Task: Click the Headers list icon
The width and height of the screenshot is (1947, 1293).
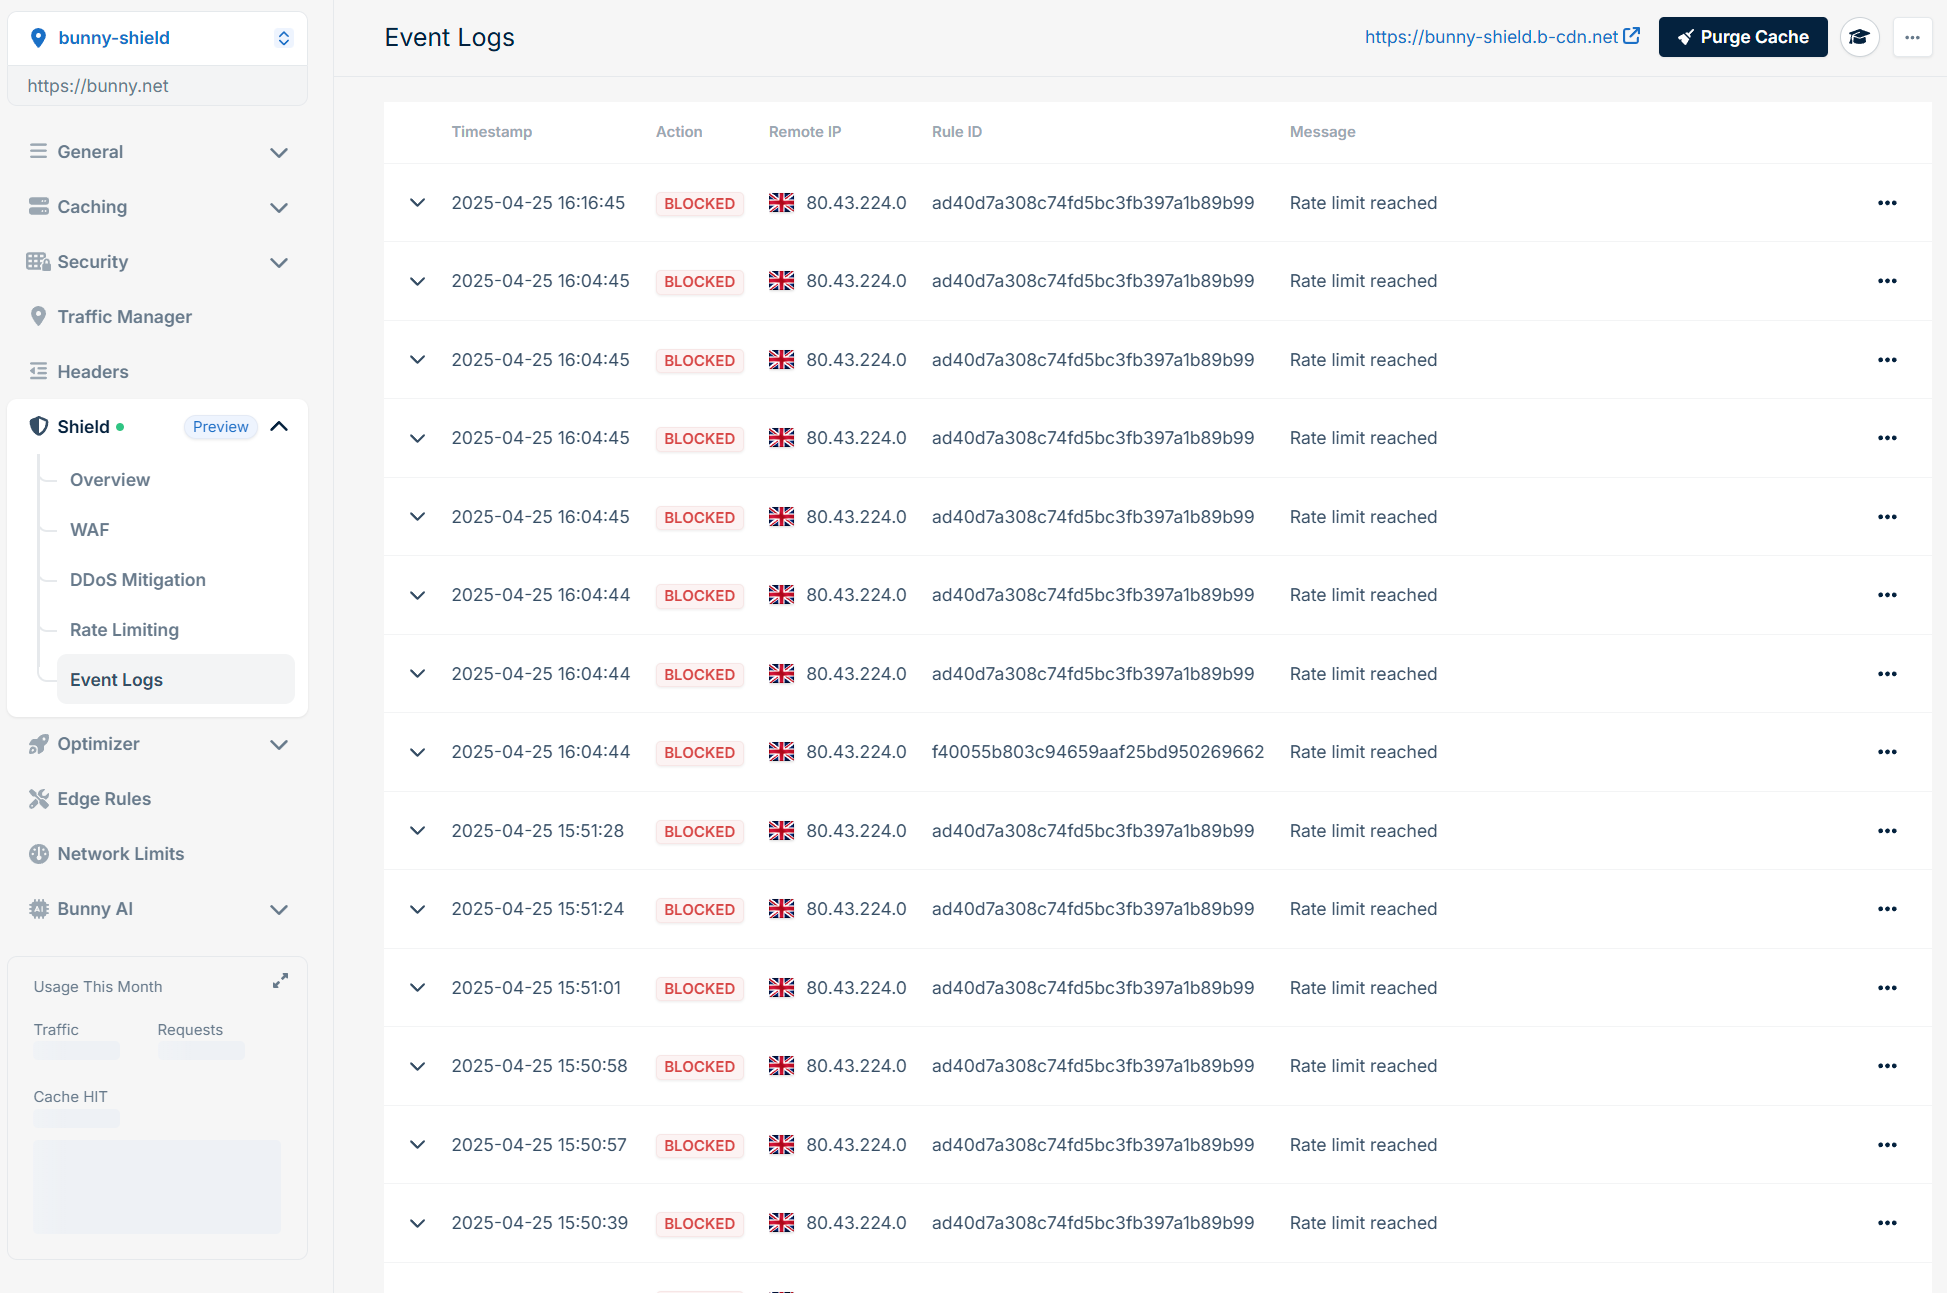Action: [38, 371]
